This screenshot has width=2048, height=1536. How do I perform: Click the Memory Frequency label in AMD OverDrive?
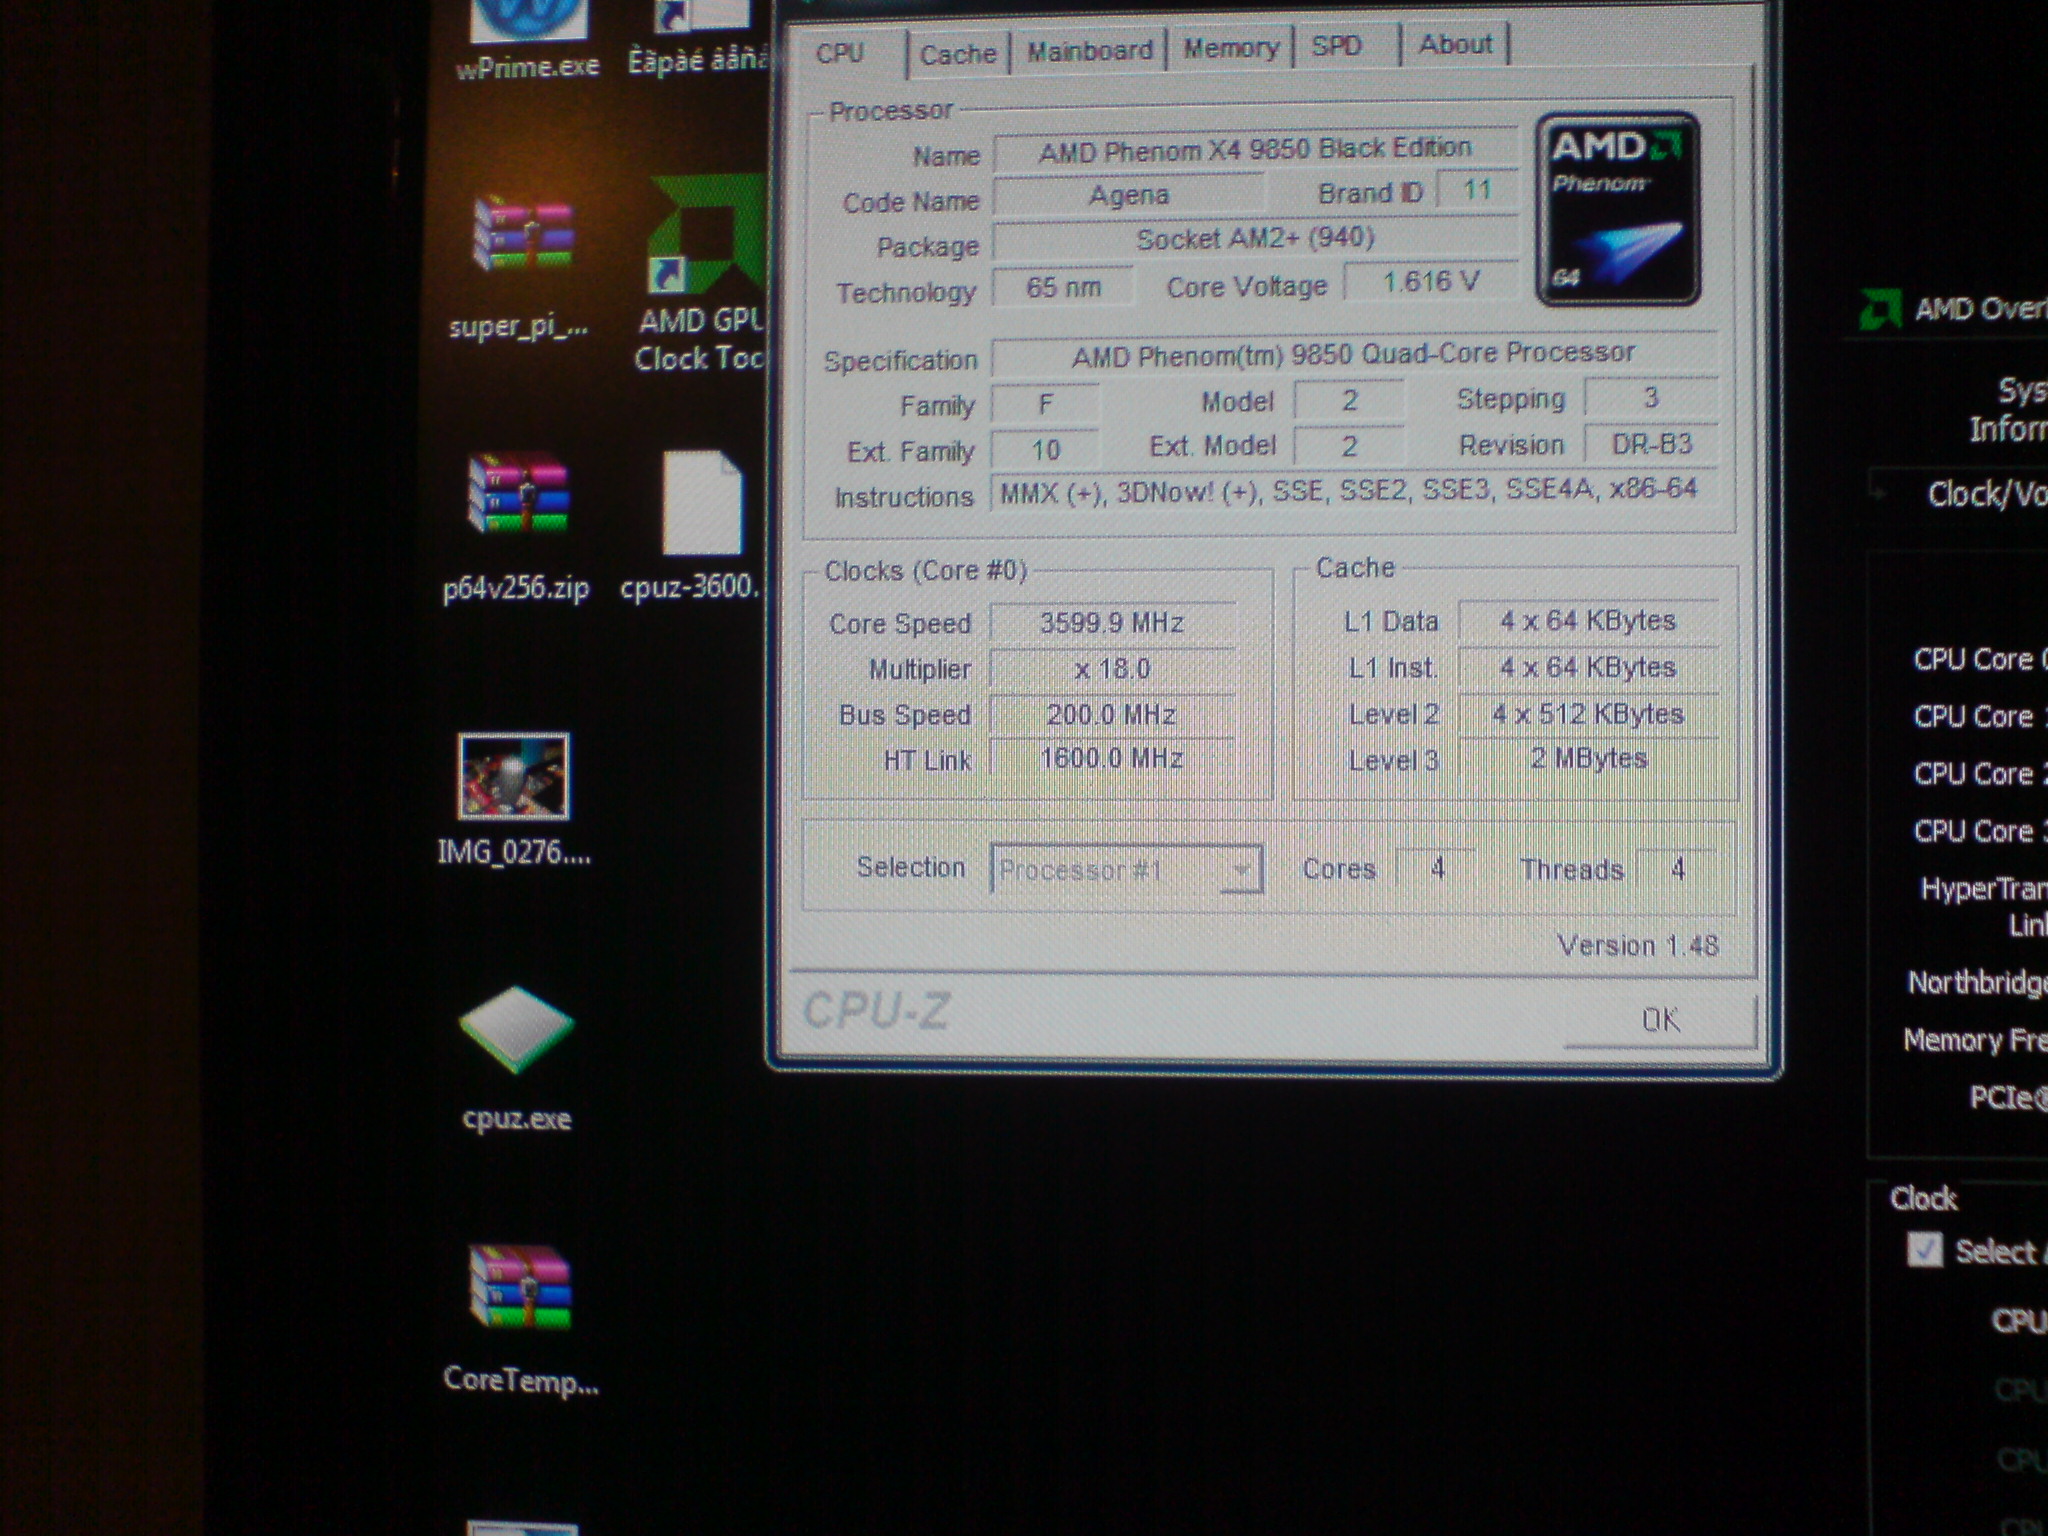point(1975,1040)
